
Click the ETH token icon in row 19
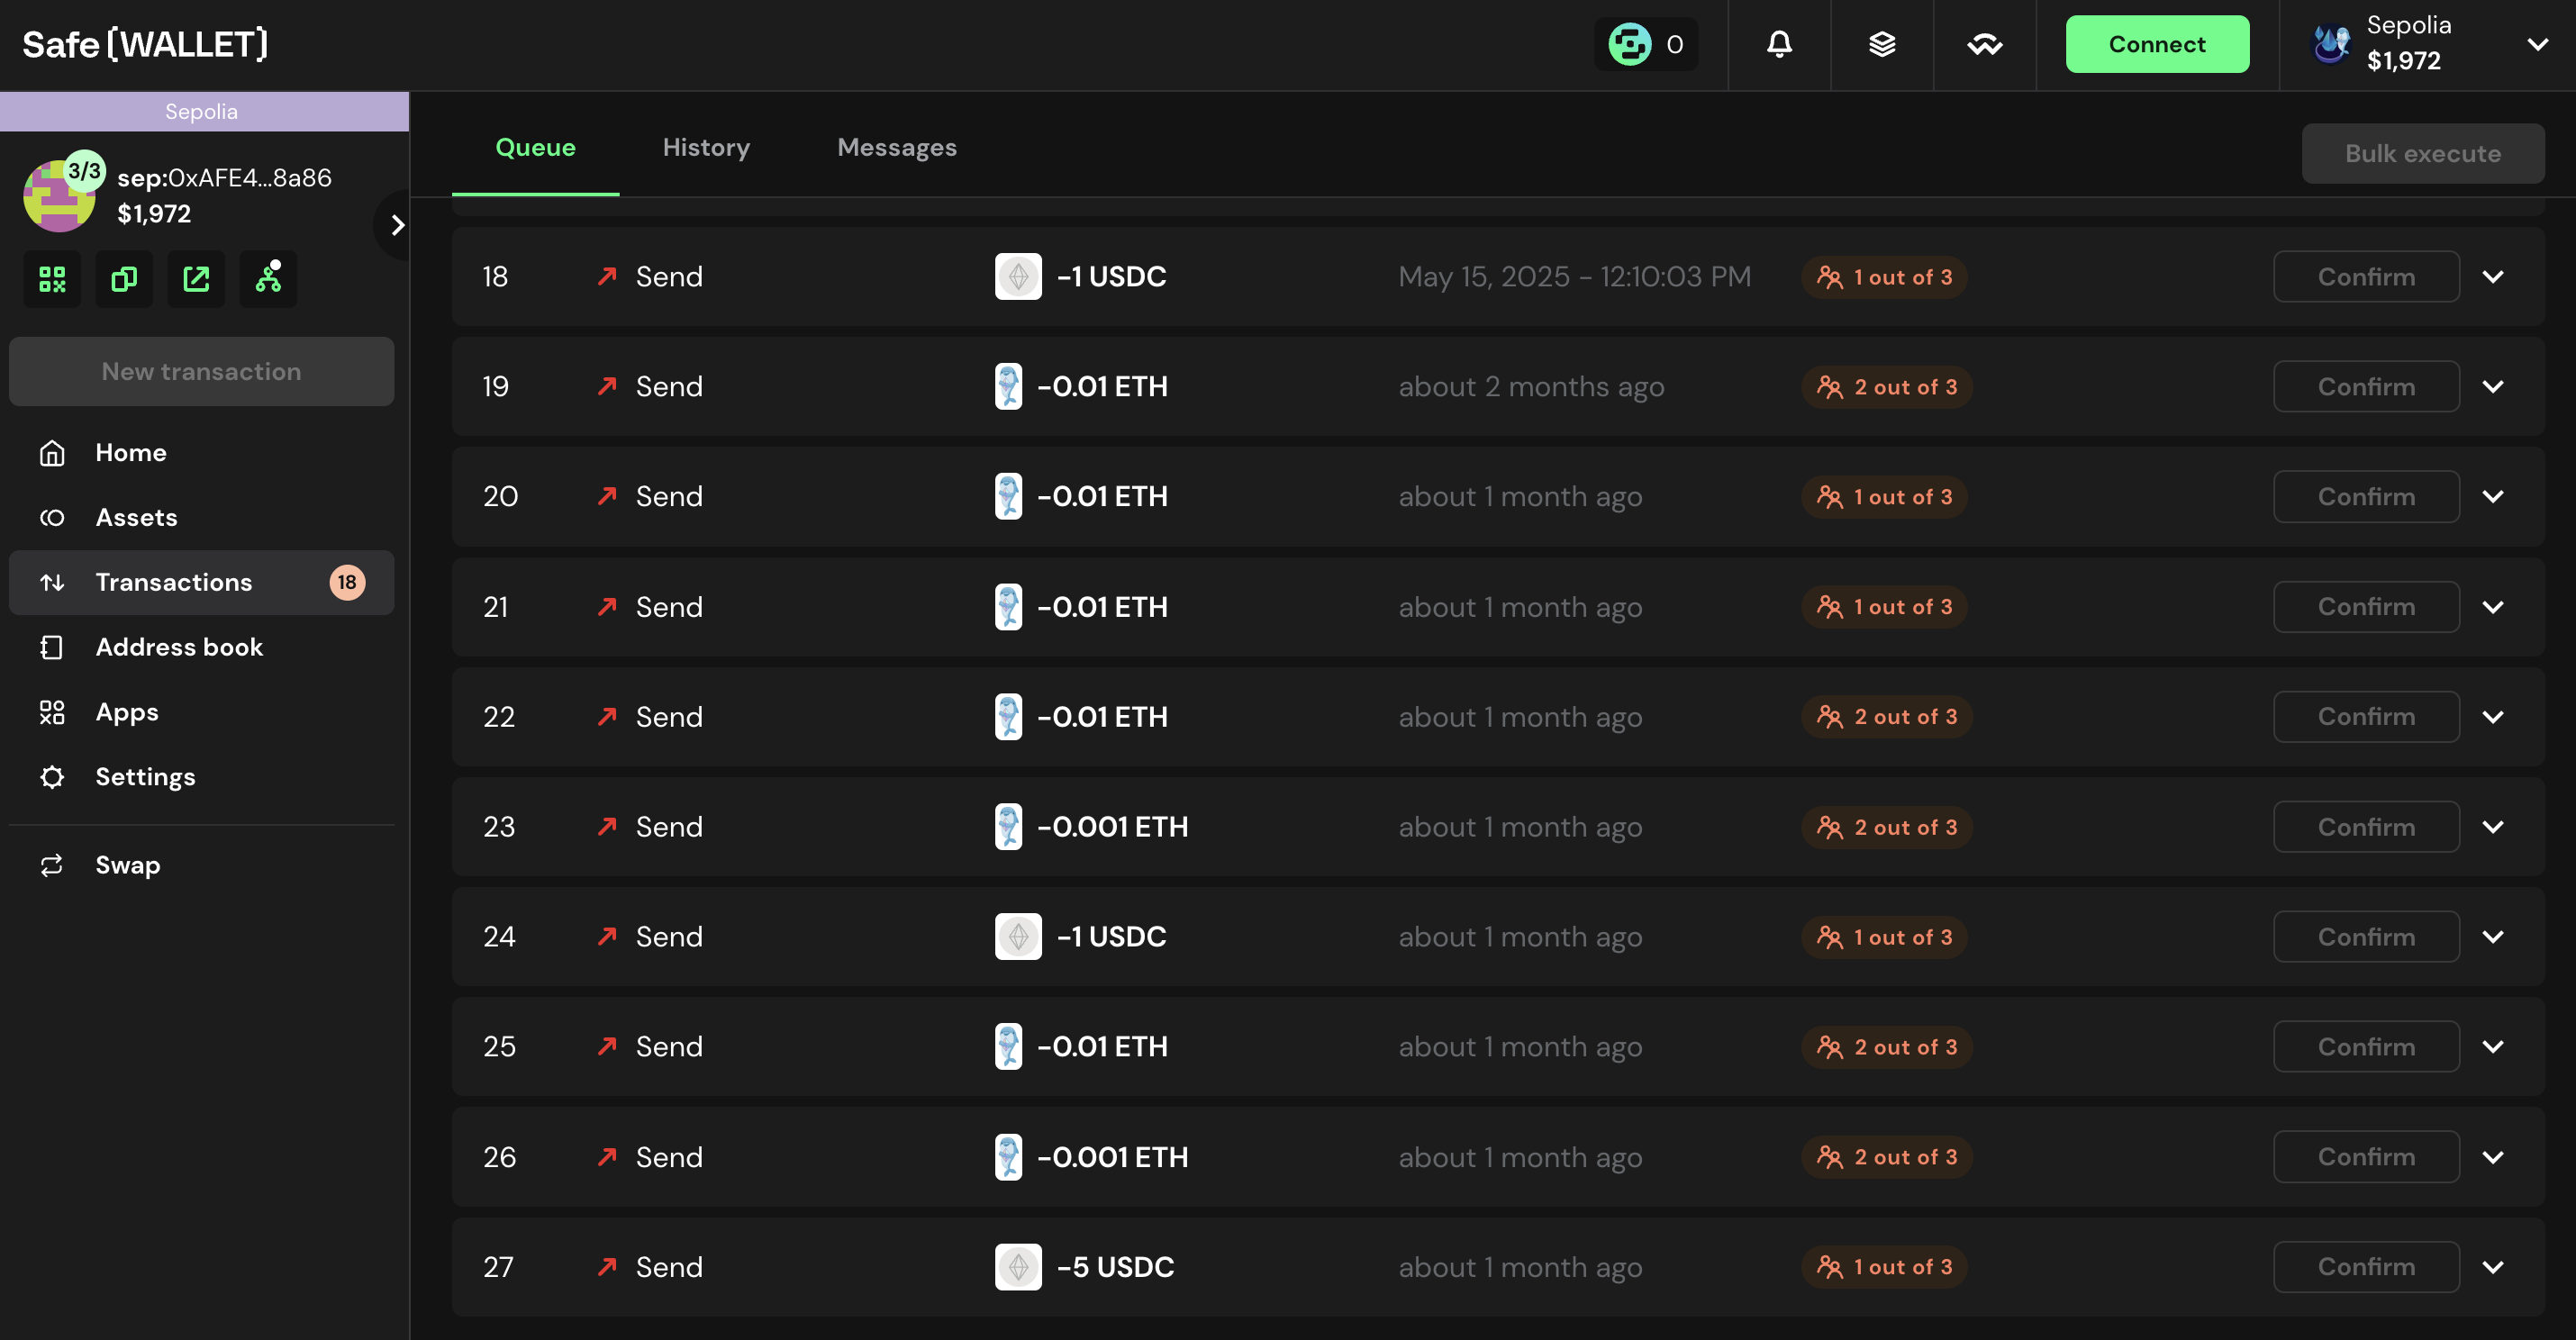point(1008,387)
